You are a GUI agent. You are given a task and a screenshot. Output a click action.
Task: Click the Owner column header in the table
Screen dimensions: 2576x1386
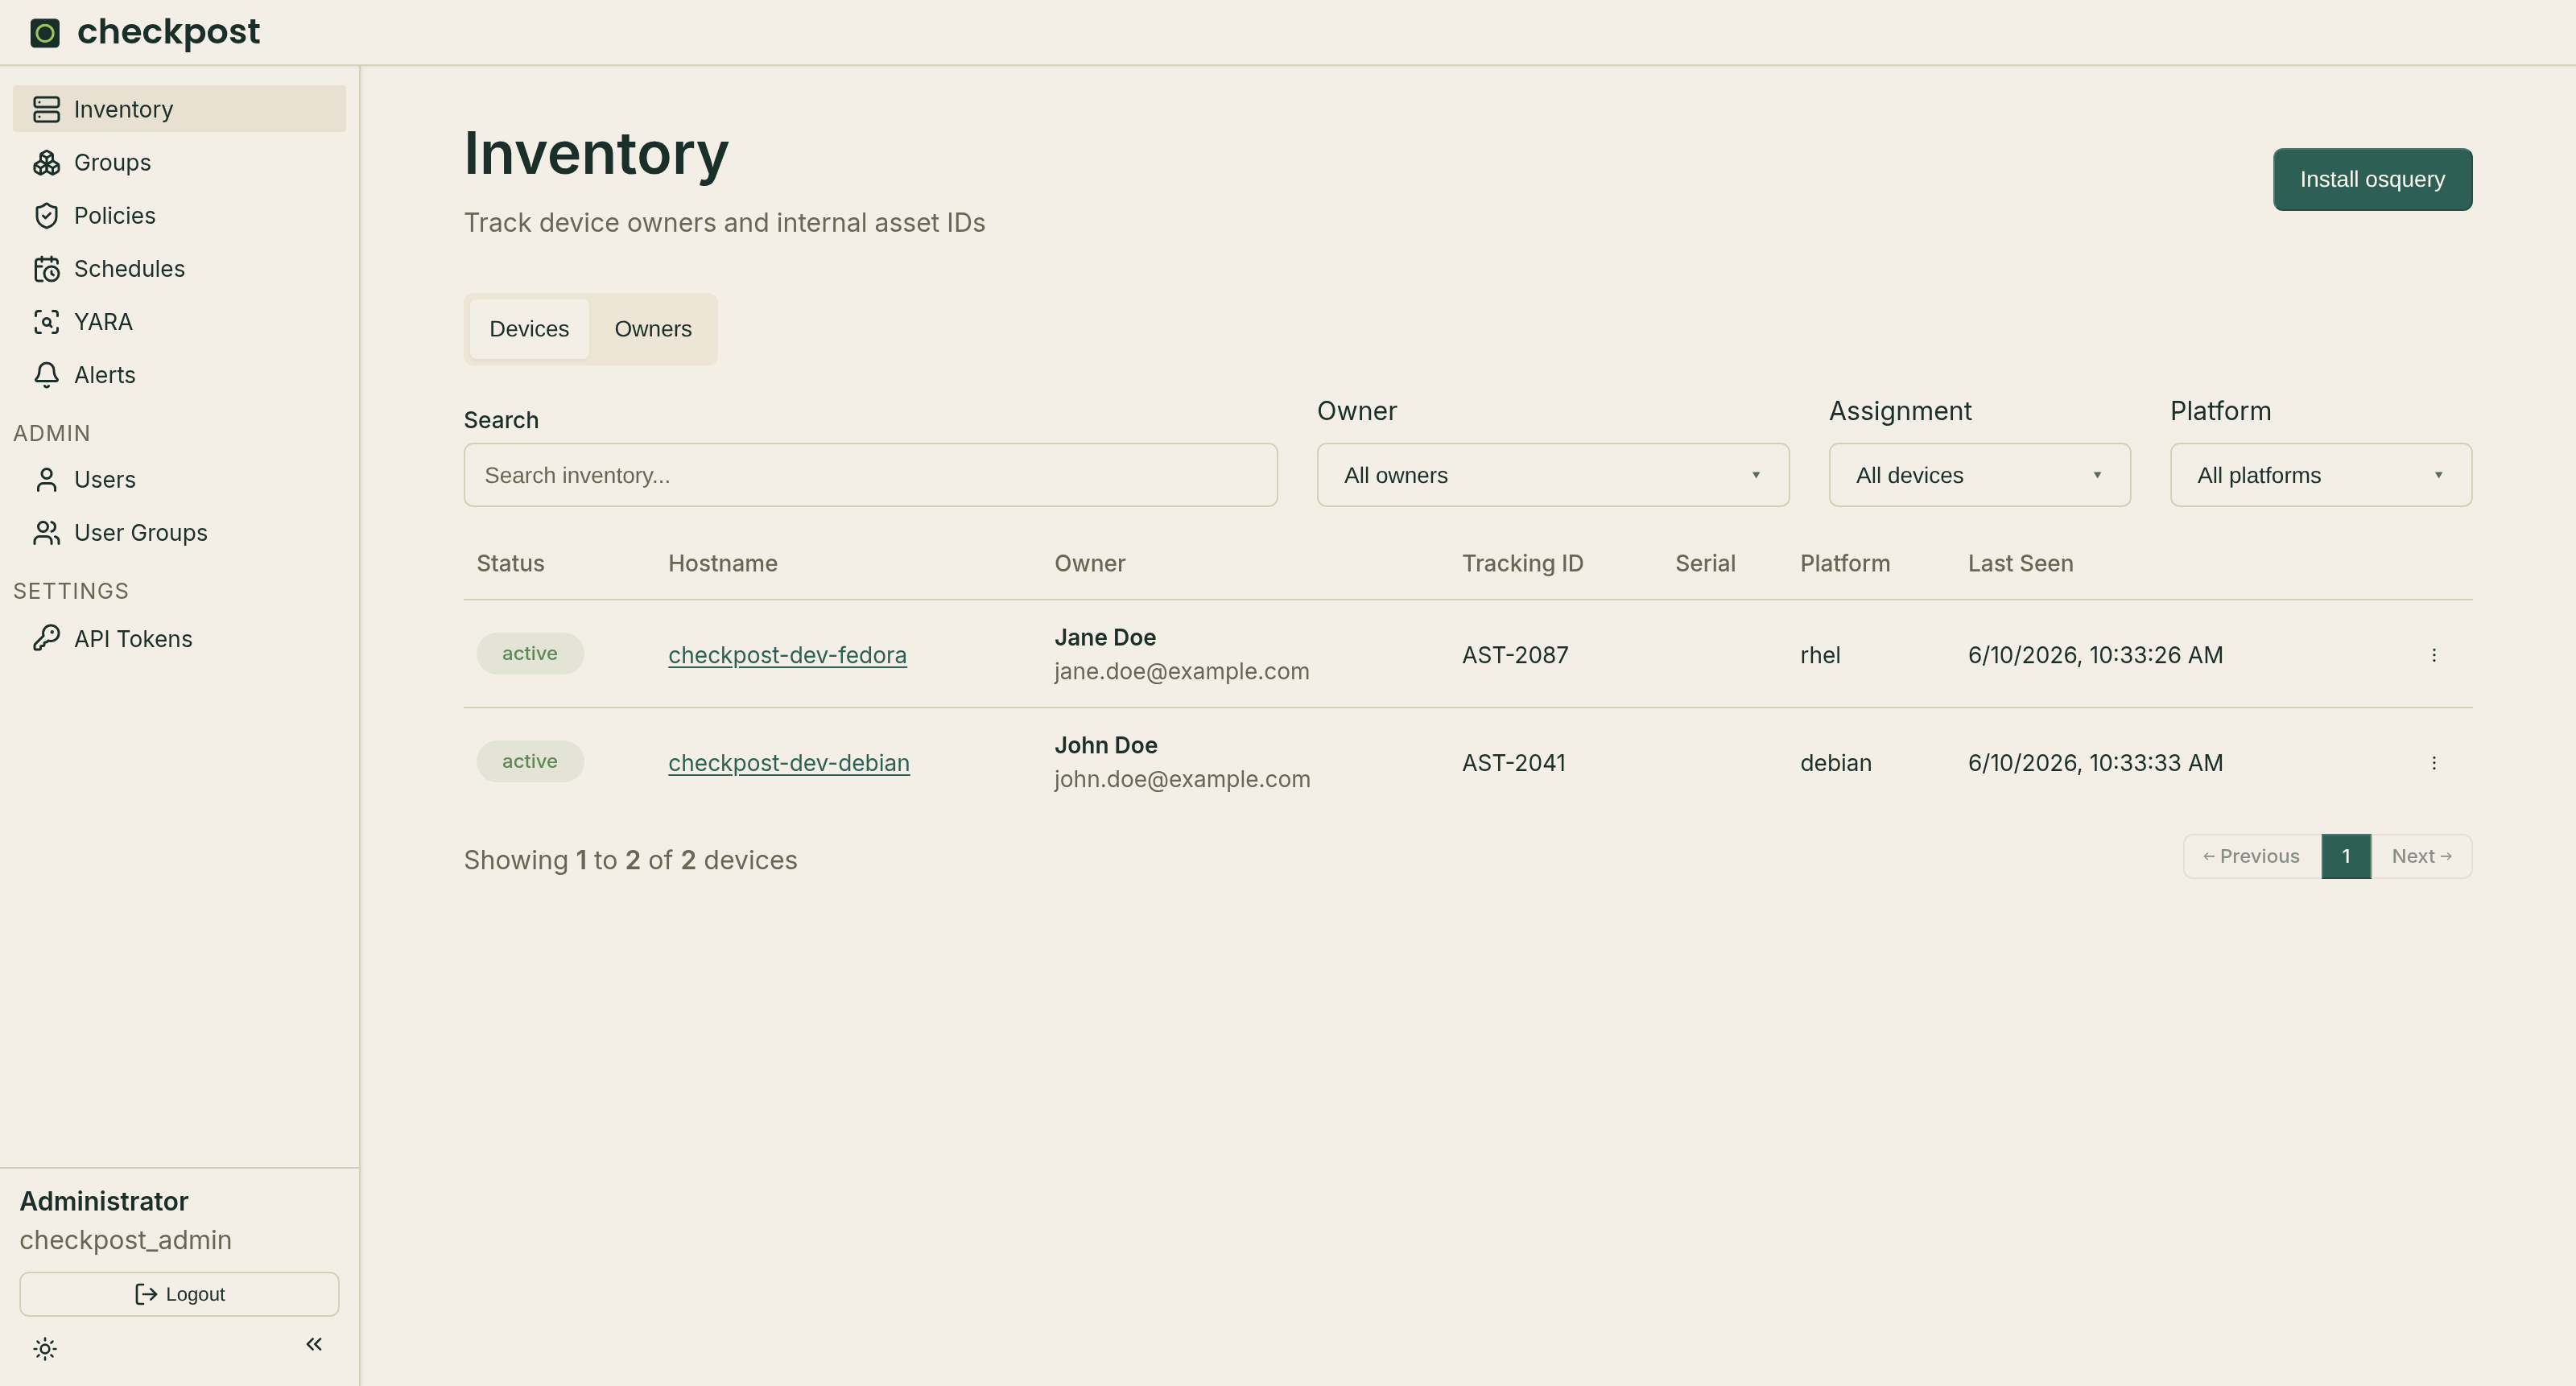pyautogui.click(x=1089, y=563)
